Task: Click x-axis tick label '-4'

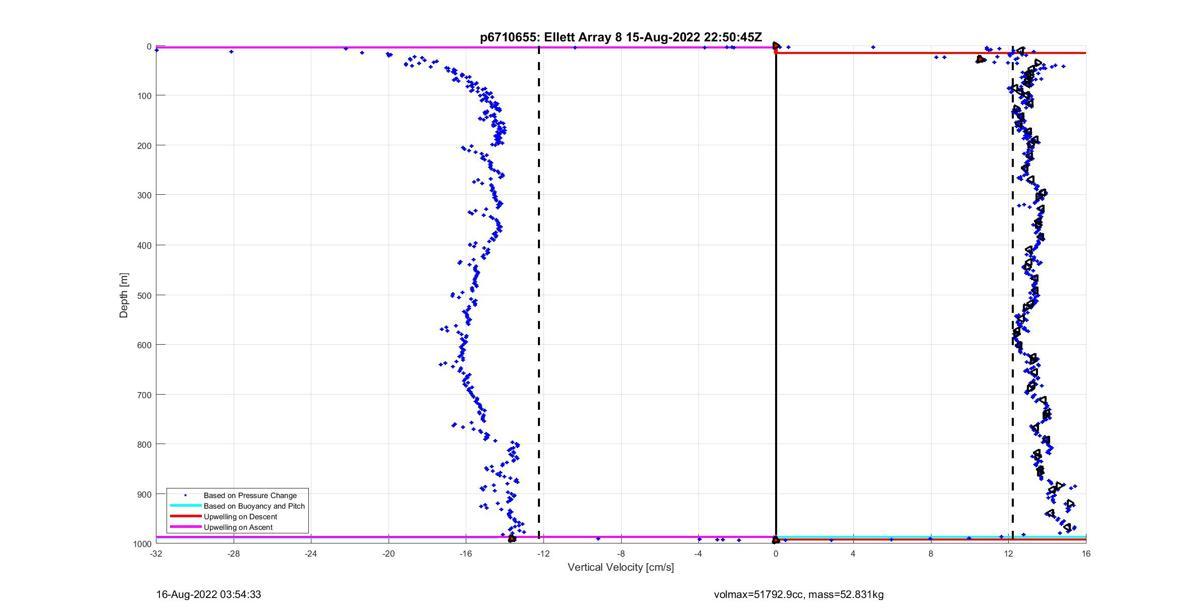Action: 698,553
